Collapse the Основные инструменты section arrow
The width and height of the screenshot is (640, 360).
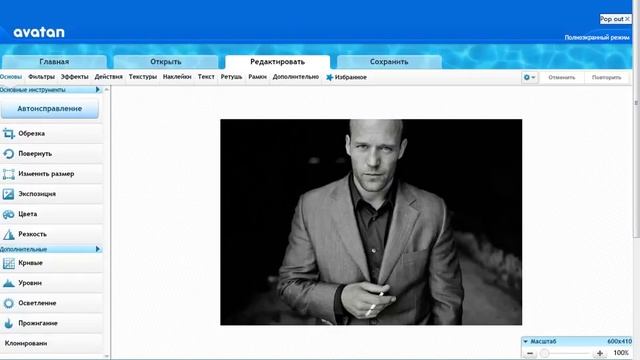[98, 89]
